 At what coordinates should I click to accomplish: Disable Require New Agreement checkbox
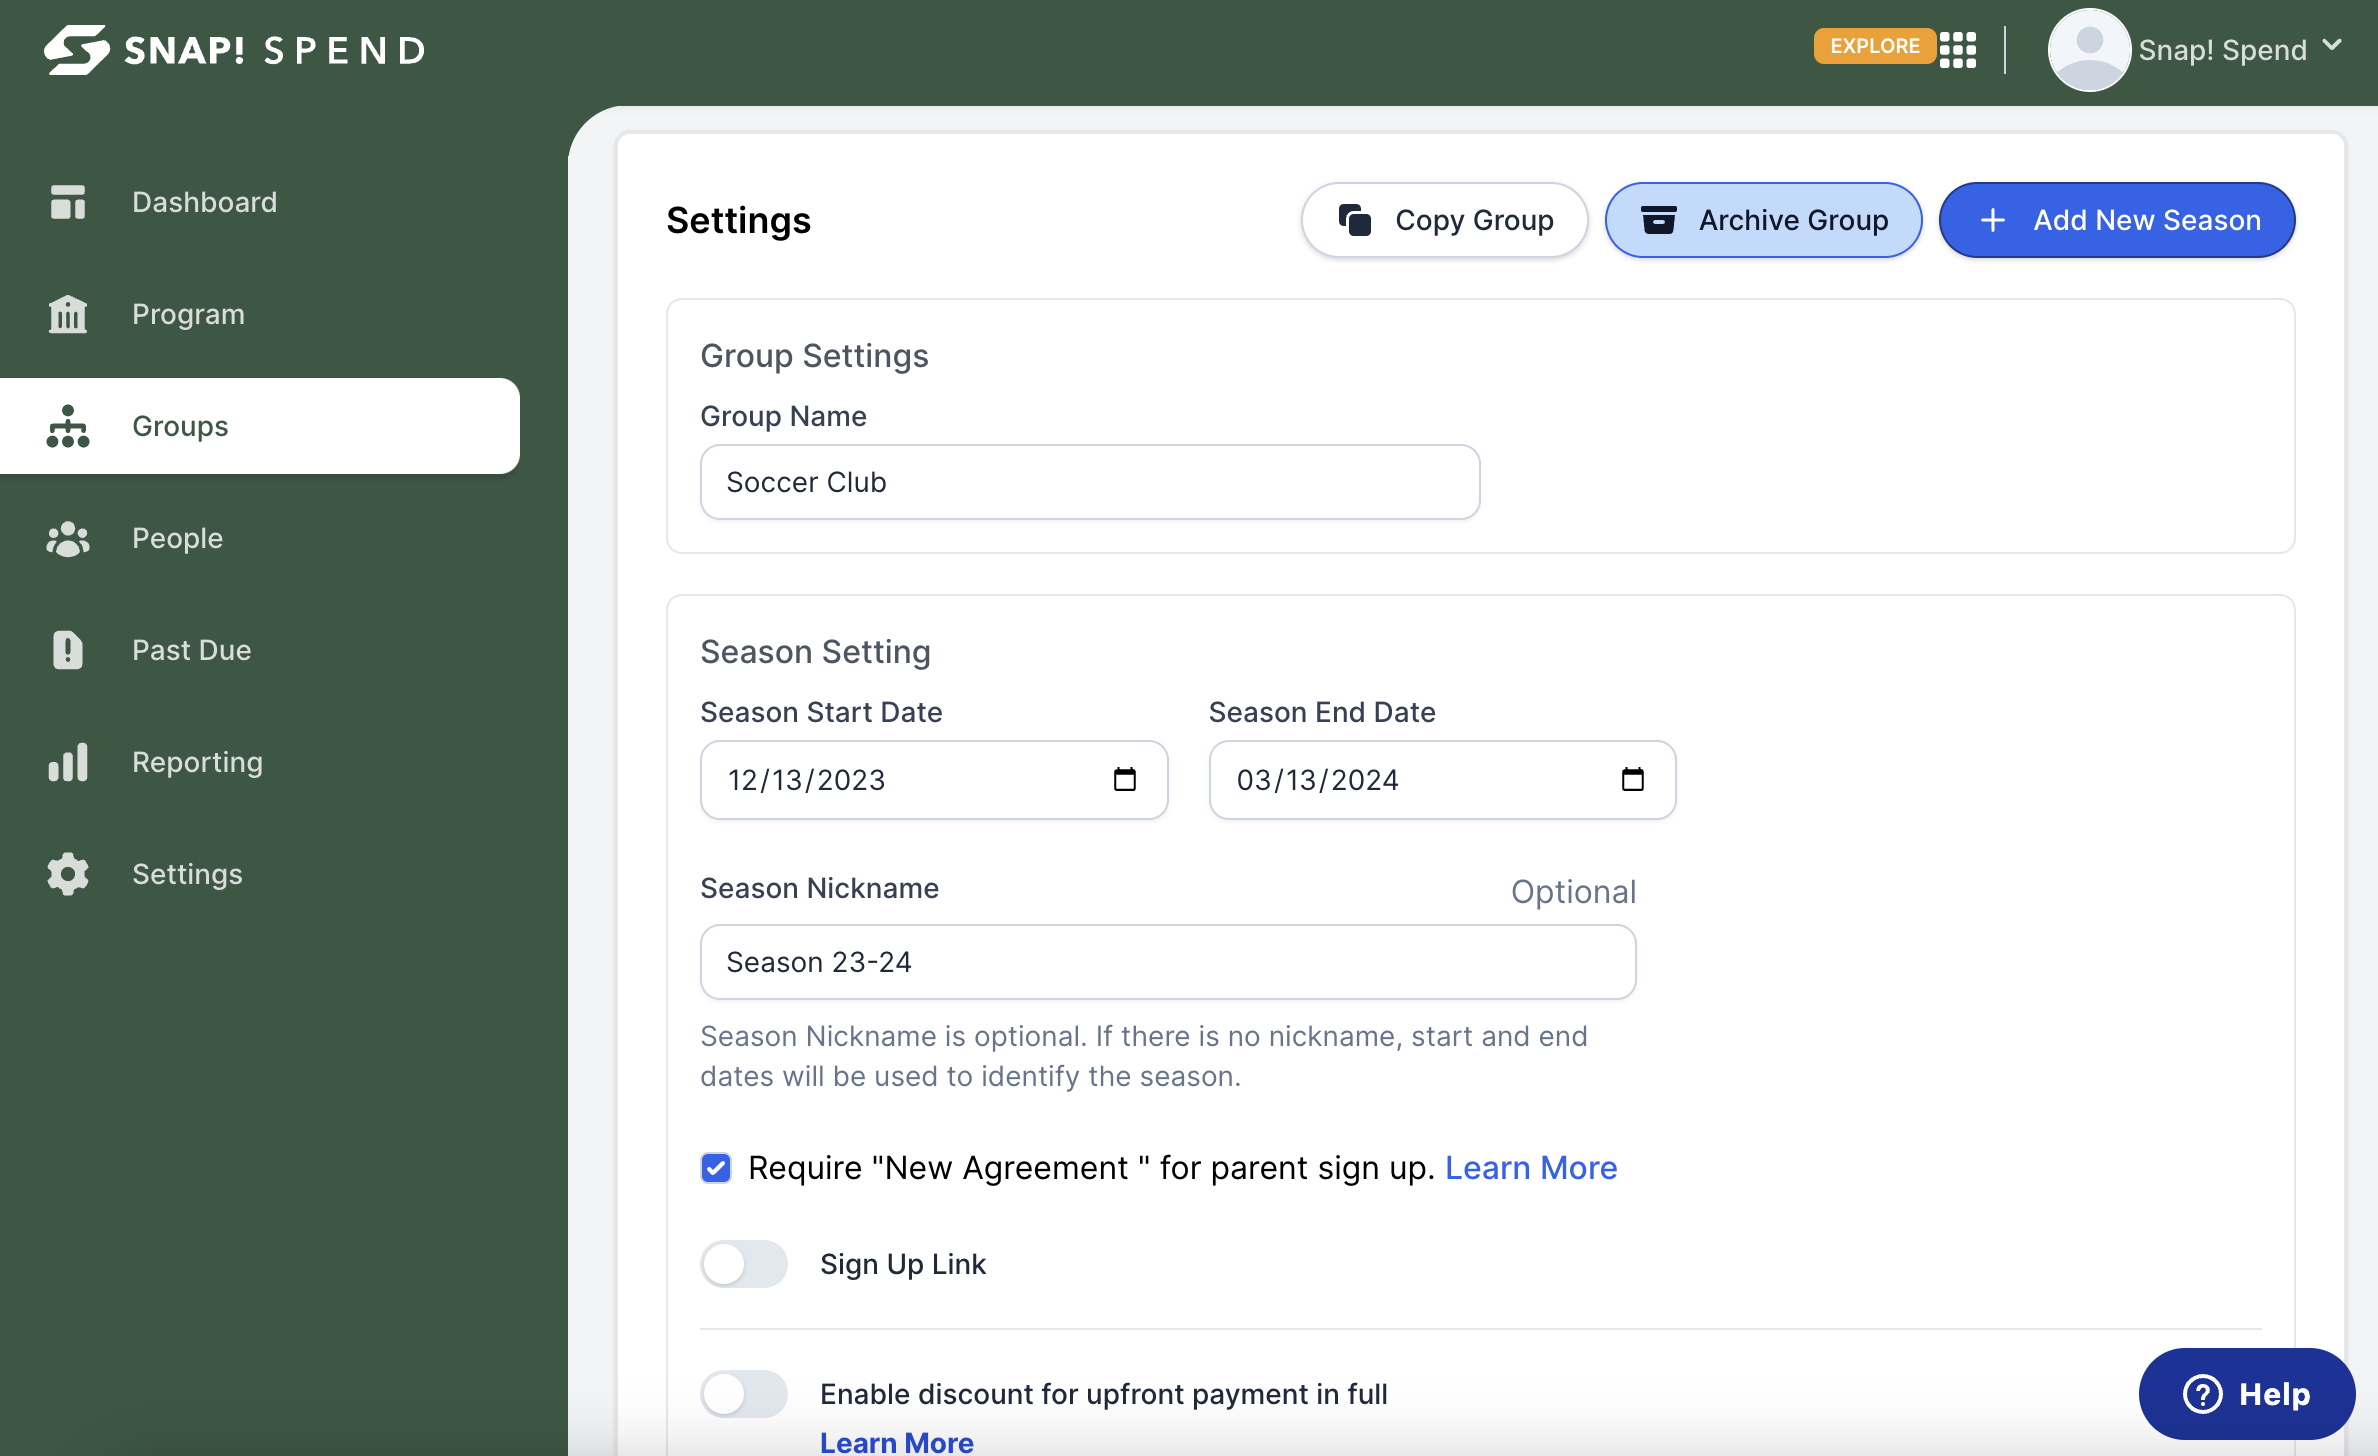point(717,1167)
